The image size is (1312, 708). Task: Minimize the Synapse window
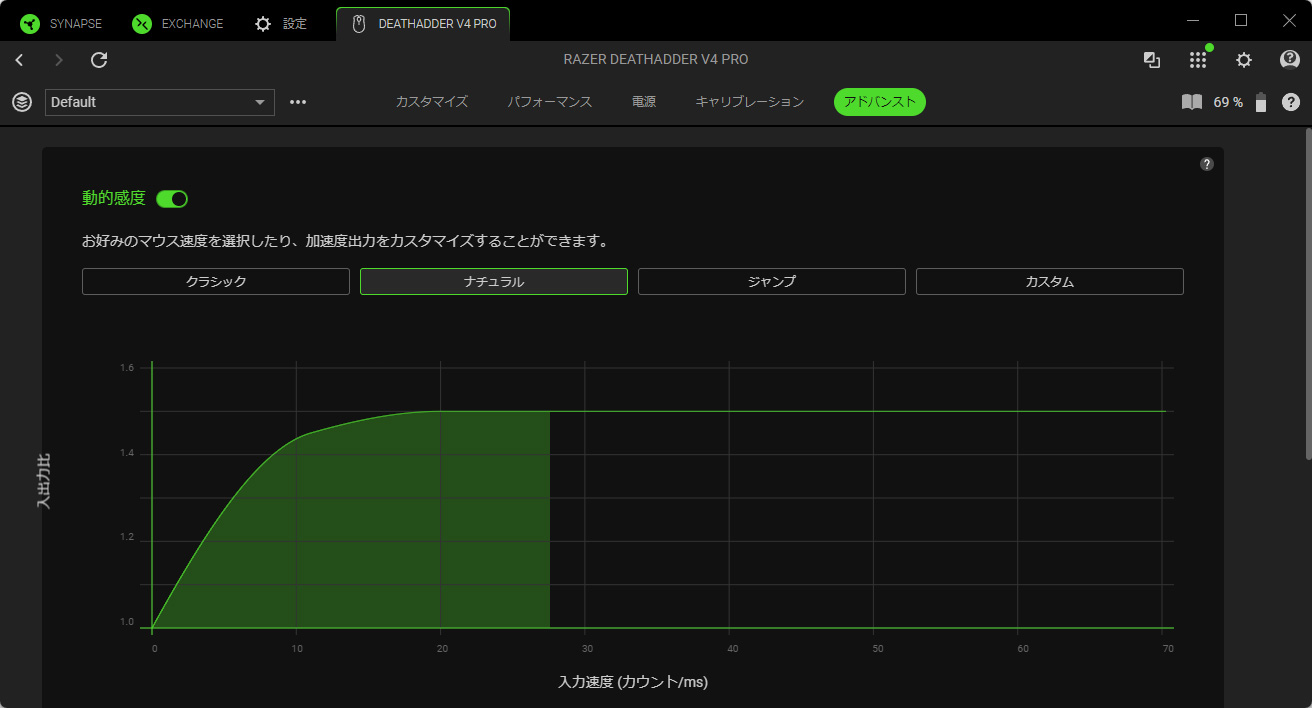coord(1193,20)
